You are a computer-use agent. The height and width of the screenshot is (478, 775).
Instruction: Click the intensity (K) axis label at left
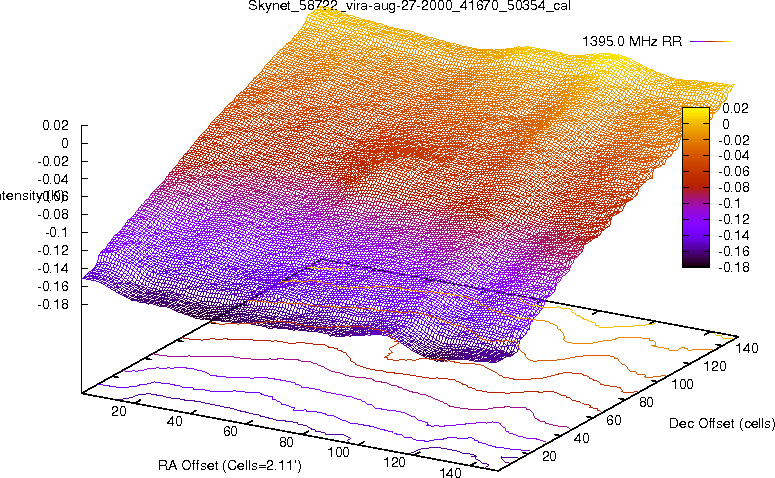(x=32, y=196)
